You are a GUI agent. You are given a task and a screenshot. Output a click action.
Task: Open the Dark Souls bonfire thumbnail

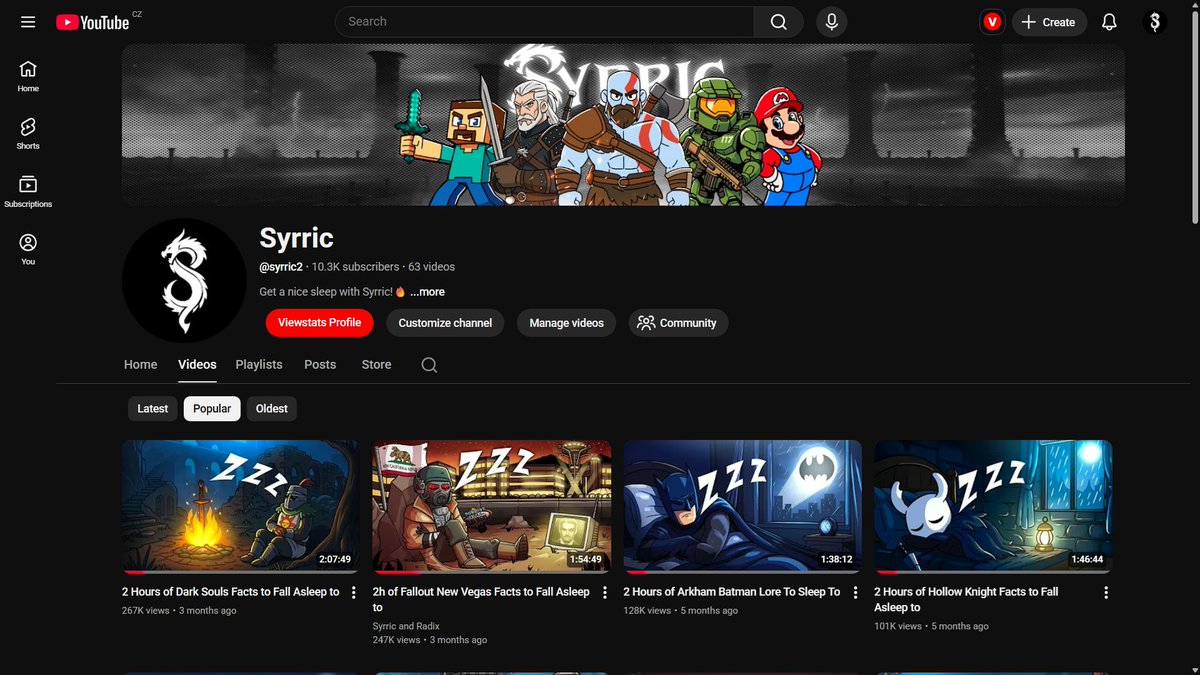pyautogui.click(x=240, y=506)
